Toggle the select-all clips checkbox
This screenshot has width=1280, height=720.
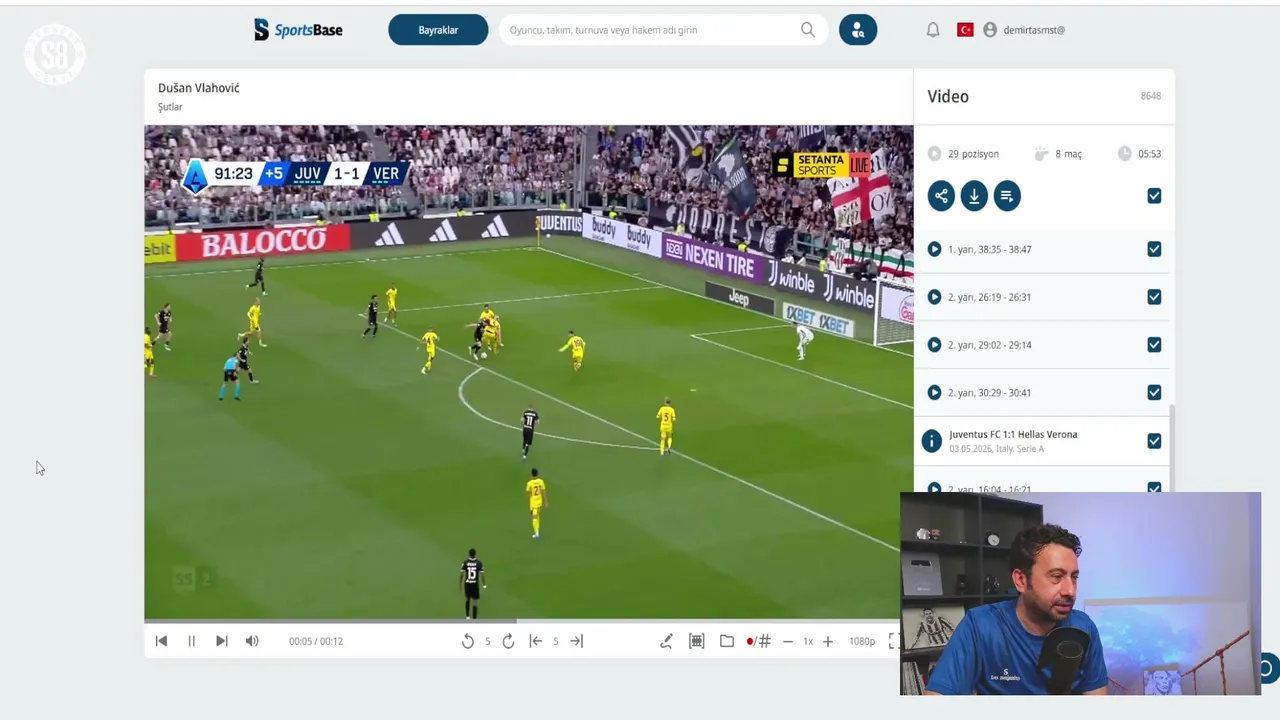tap(1154, 196)
